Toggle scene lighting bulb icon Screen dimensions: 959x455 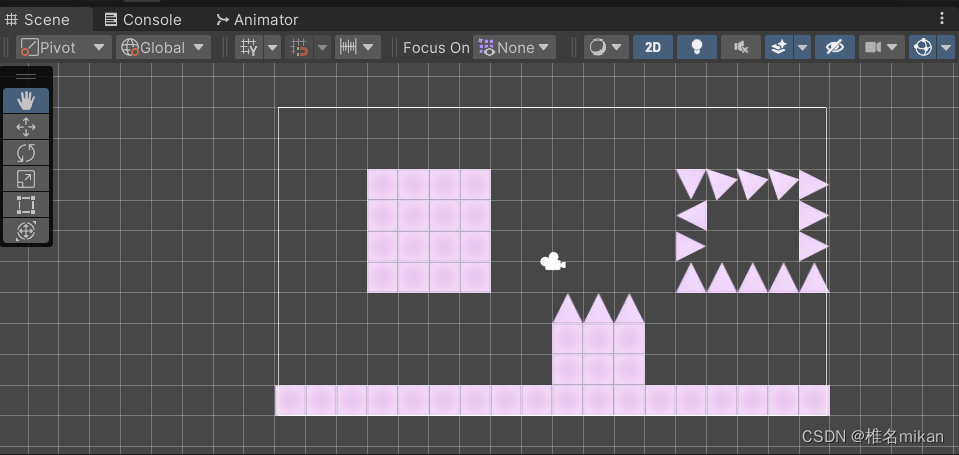(697, 47)
